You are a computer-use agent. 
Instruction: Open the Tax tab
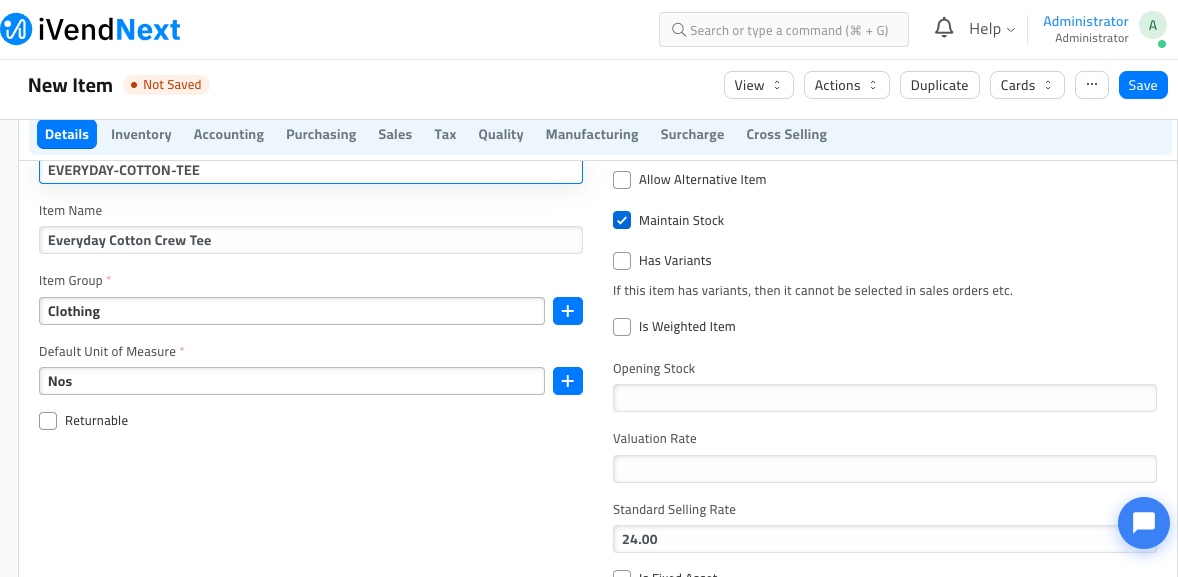pyautogui.click(x=446, y=134)
